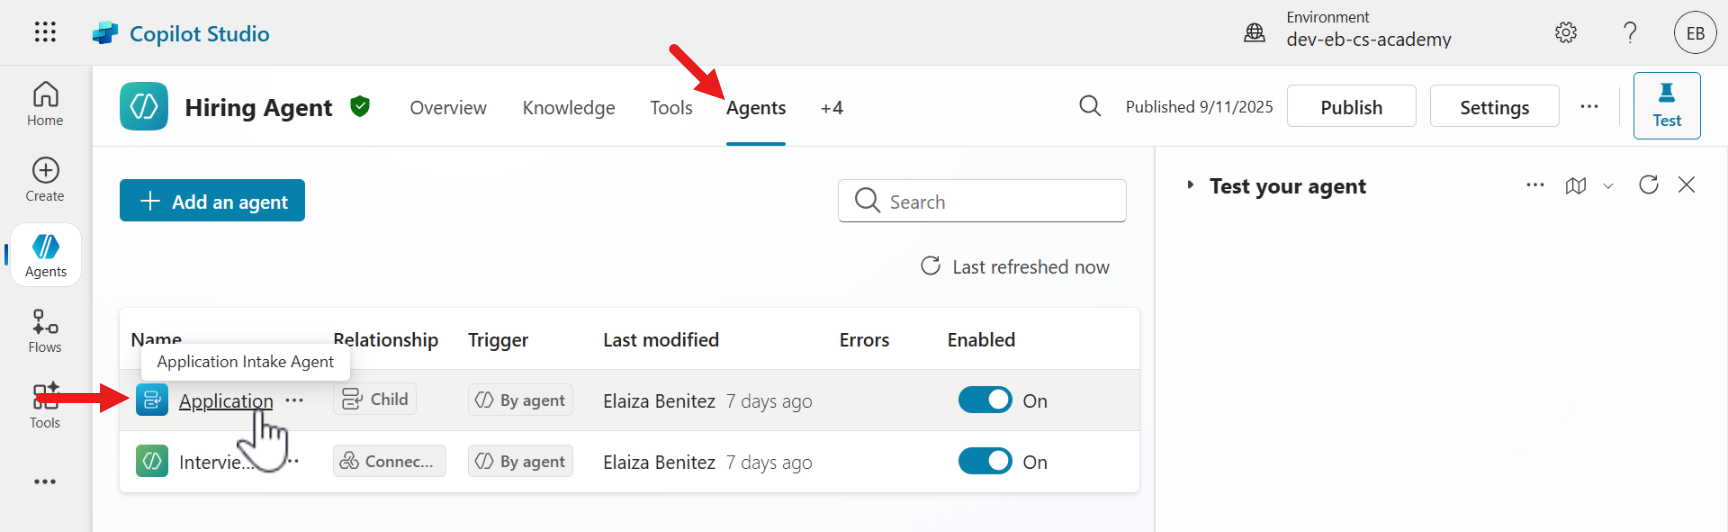The width and height of the screenshot is (1728, 532).
Task: Click the environment globe icon
Action: [x=1254, y=32]
